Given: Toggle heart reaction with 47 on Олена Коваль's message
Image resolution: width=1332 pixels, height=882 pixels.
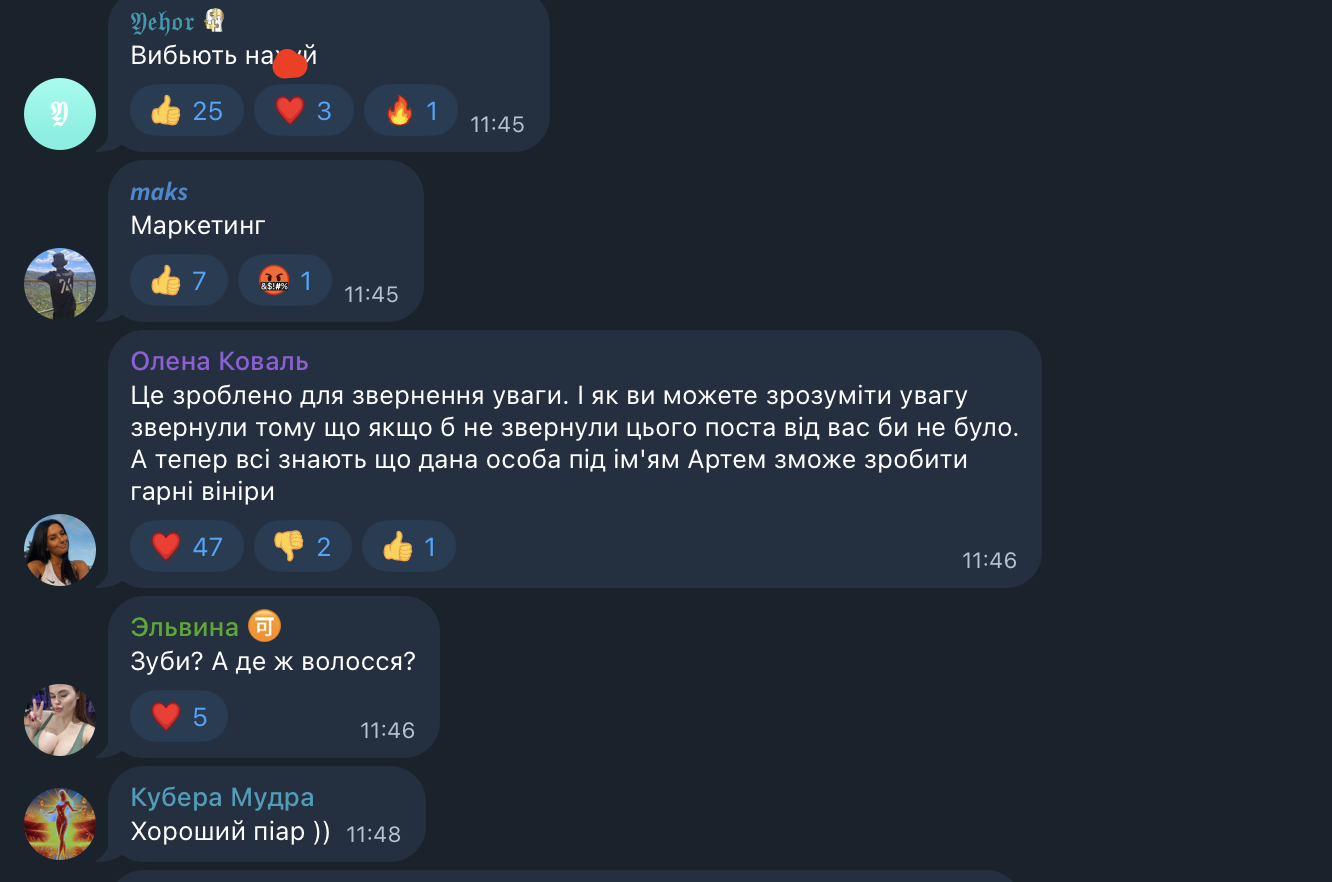Looking at the screenshot, I should (x=187, y=546).
